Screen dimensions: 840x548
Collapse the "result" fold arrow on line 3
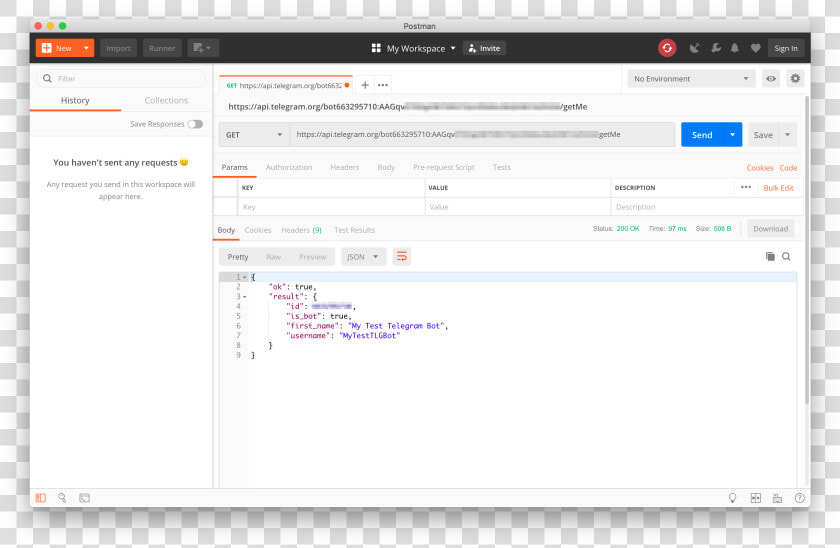click(x=245, y=297)
